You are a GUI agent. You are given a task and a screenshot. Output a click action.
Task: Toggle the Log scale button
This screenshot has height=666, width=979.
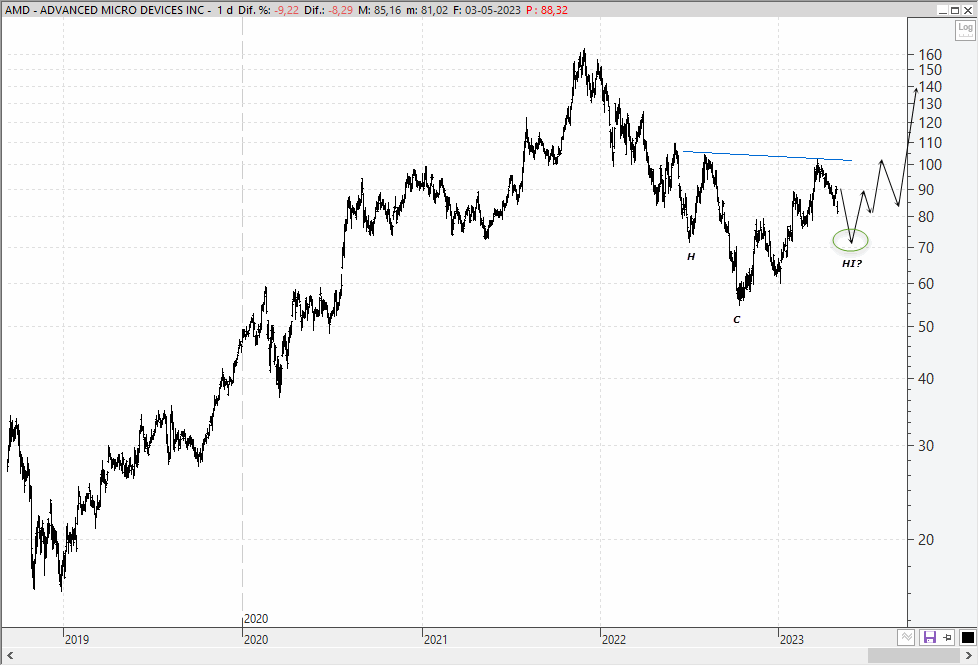pos(965,29)
